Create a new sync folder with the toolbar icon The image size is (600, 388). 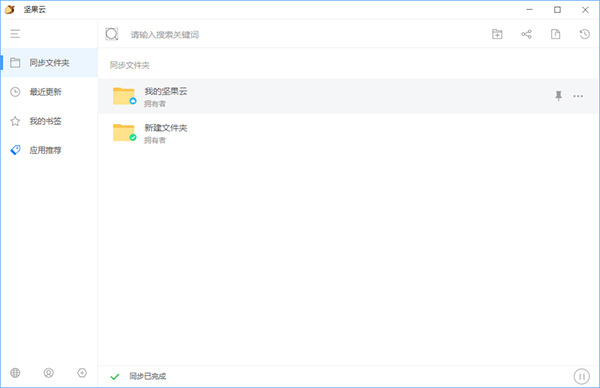pyautogui.click(x=497, y=34)
